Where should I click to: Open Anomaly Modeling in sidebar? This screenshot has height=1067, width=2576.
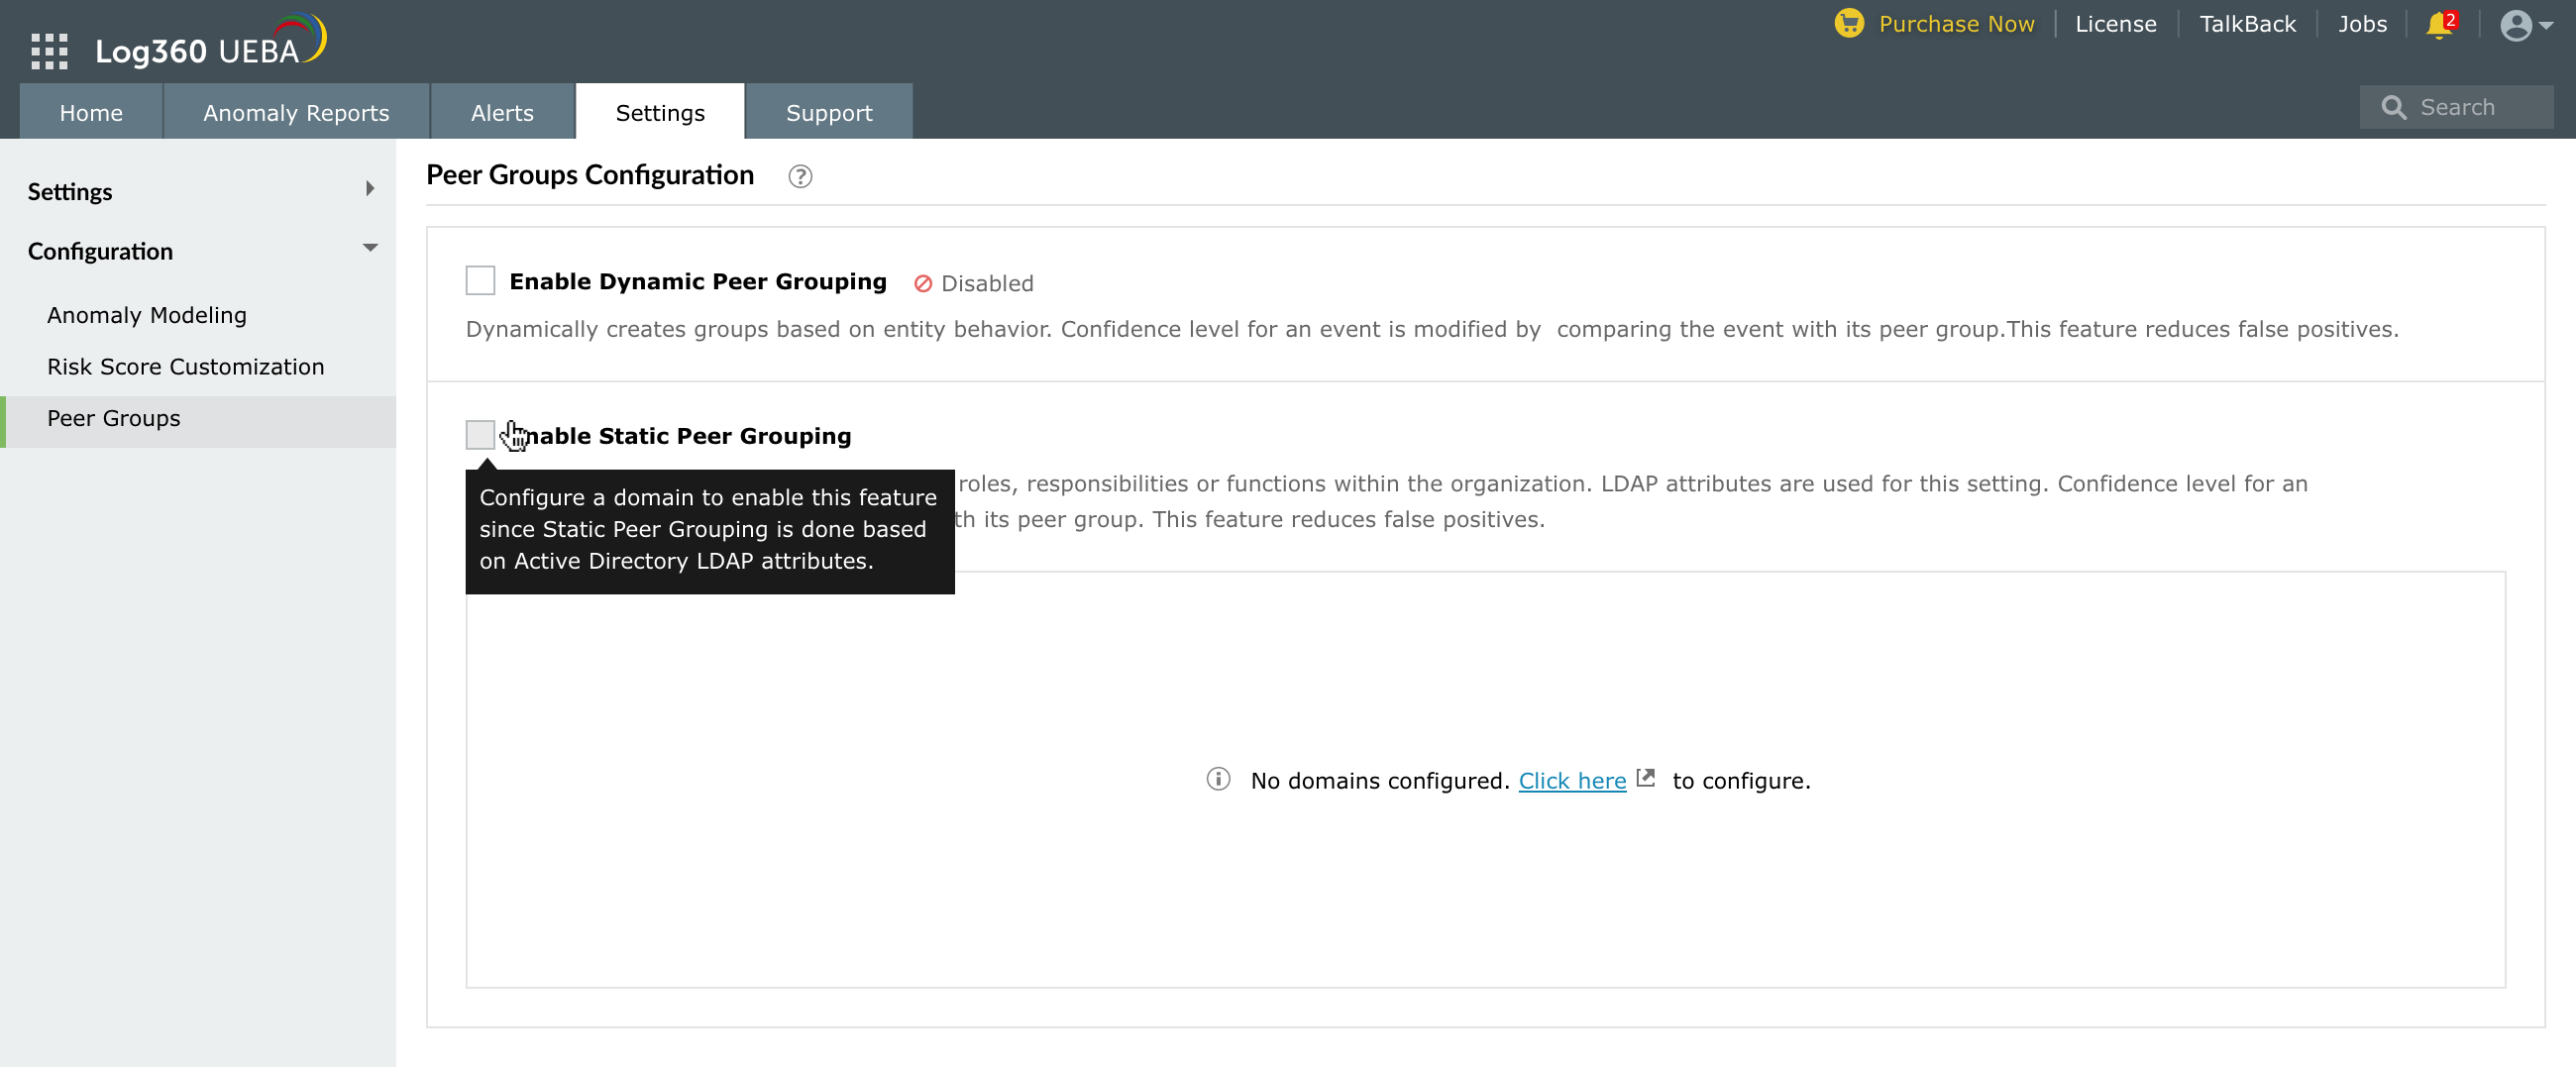point(146,315)
